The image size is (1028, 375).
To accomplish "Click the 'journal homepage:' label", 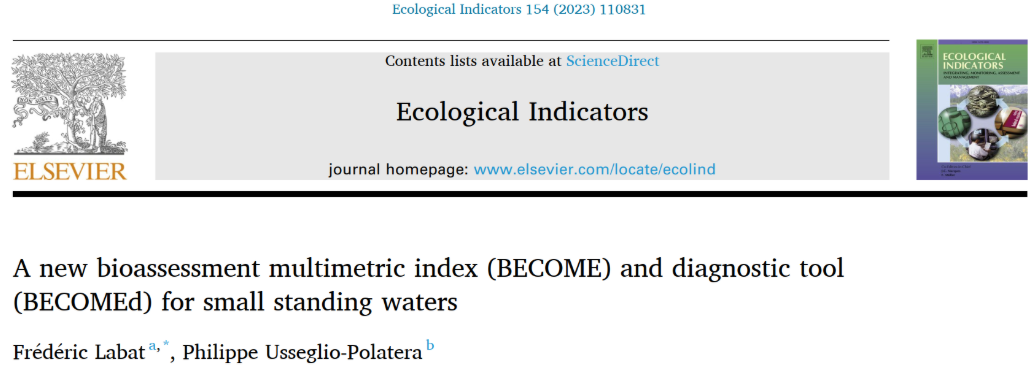I will [x=399, y=169].
